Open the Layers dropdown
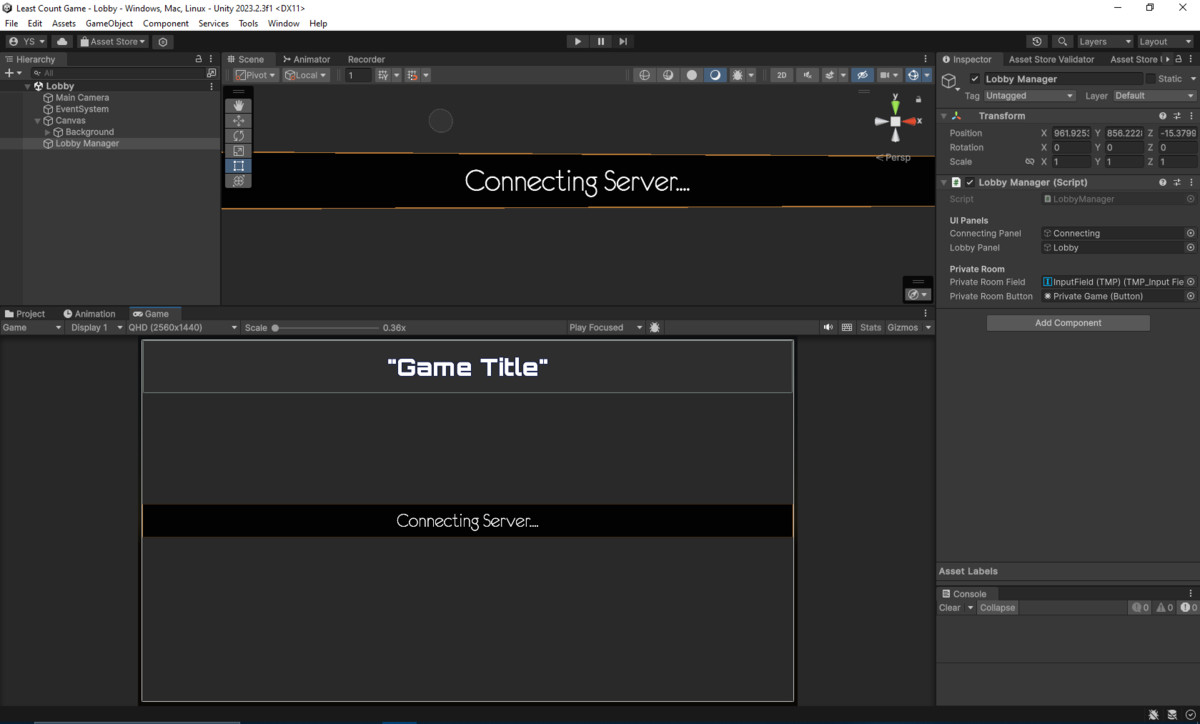1200x724 pixels. point(1104,41)
